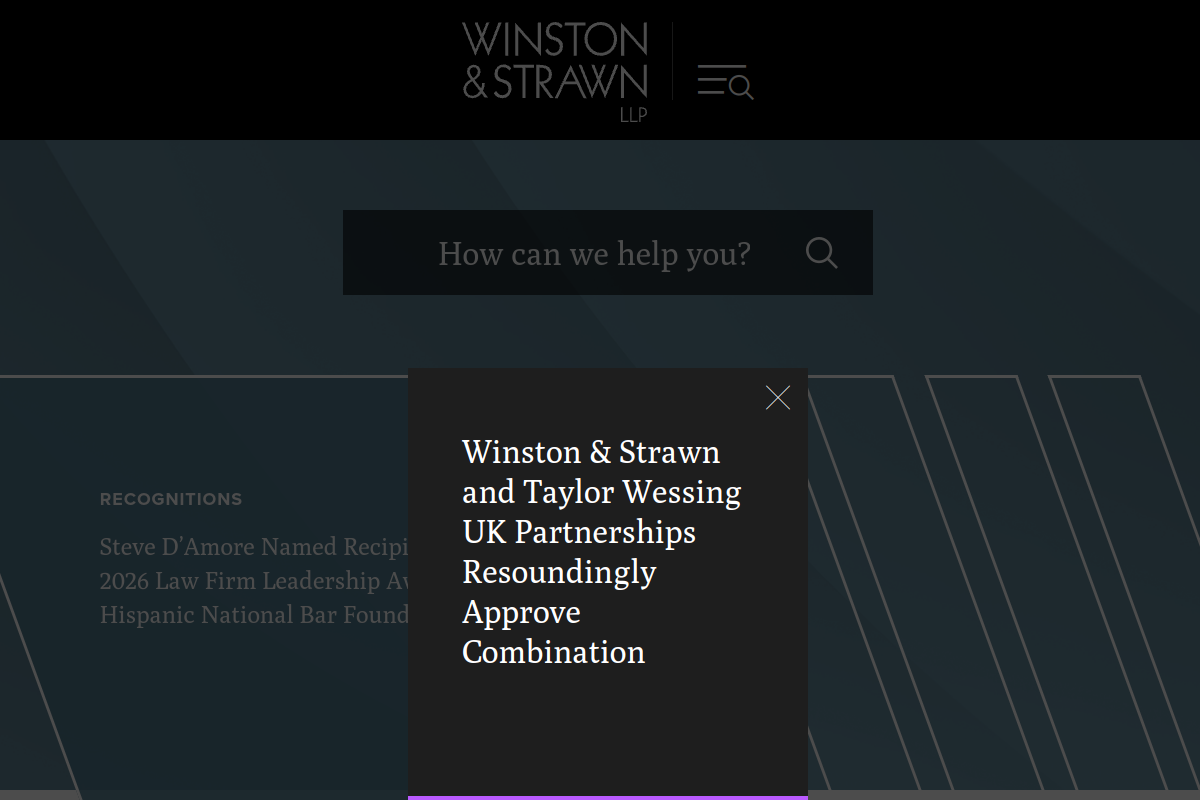Click the purple accent bar under the popup

pyautogui.click(x=607, y=797)
